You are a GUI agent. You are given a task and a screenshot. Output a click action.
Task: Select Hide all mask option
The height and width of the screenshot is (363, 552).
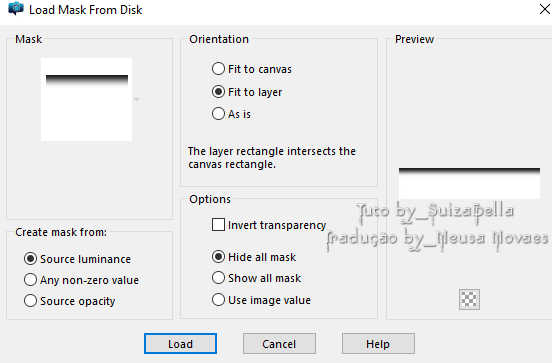click(218, 257)
